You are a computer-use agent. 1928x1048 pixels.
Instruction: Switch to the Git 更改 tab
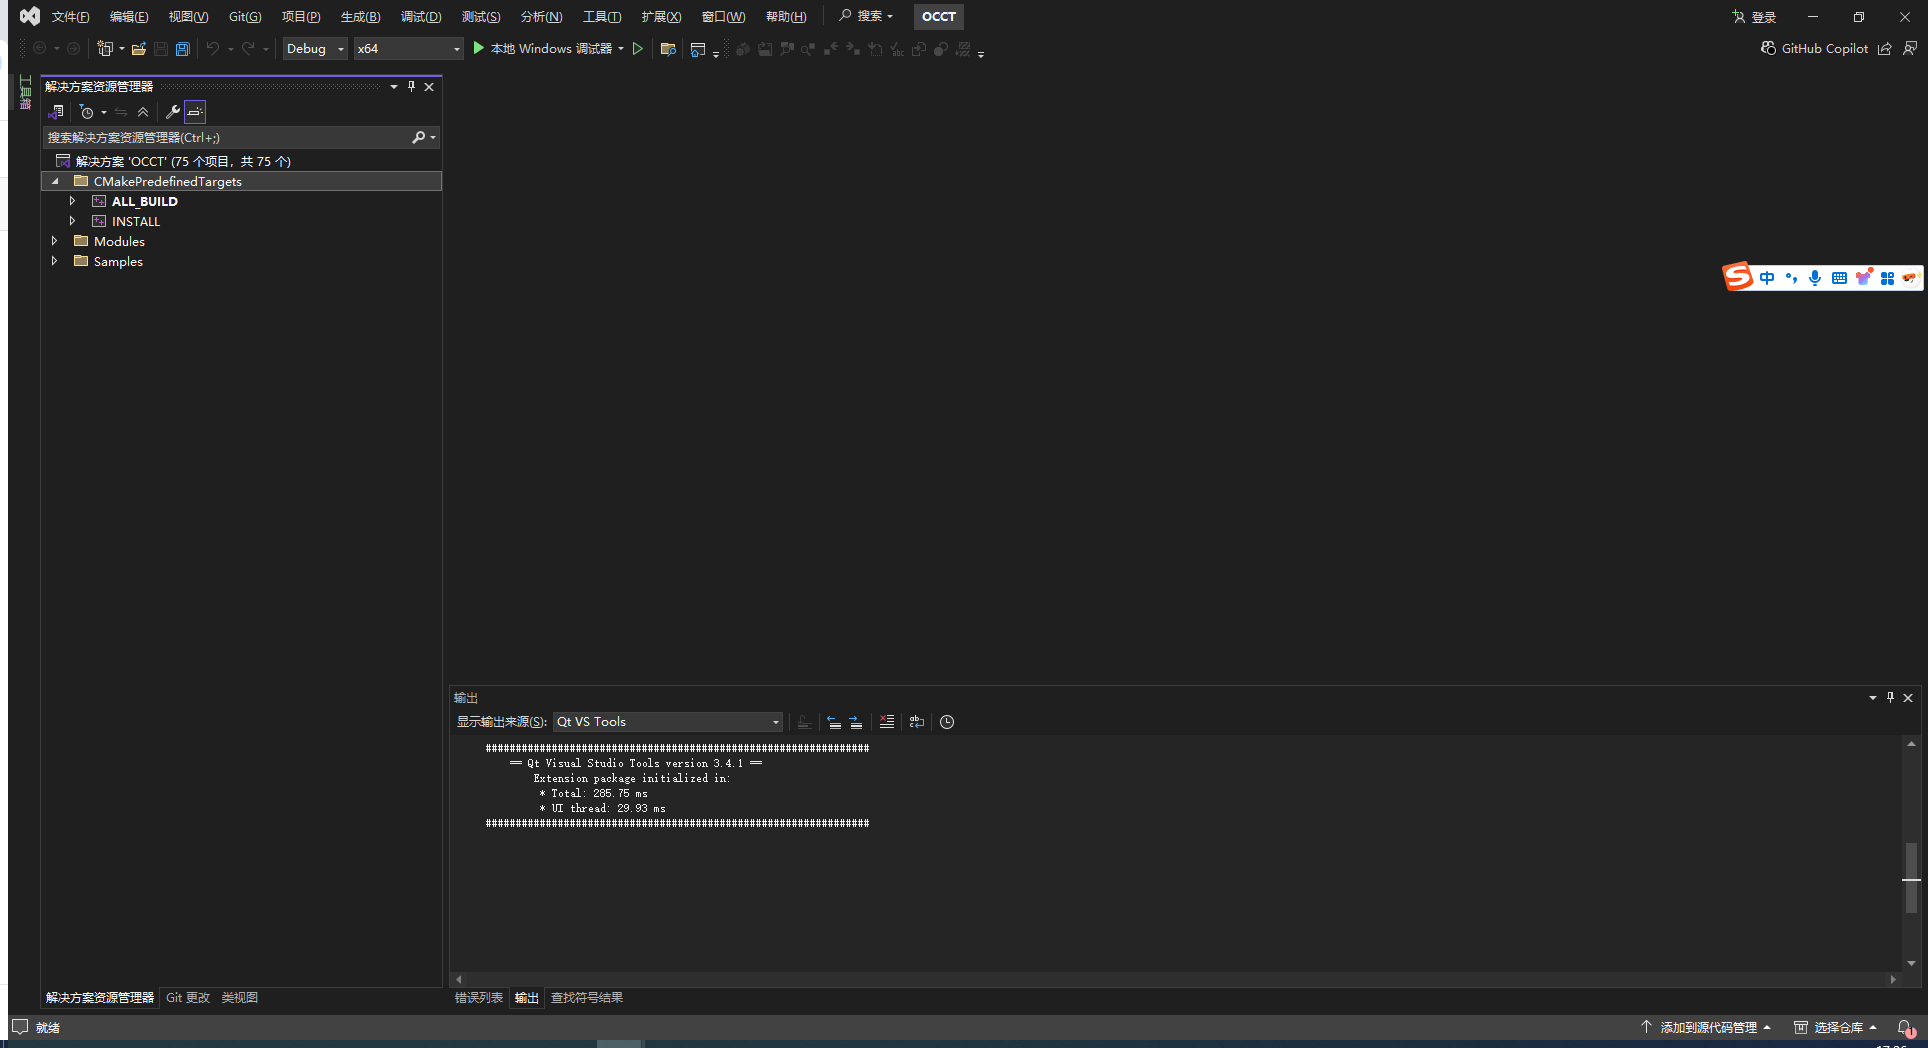188,998
